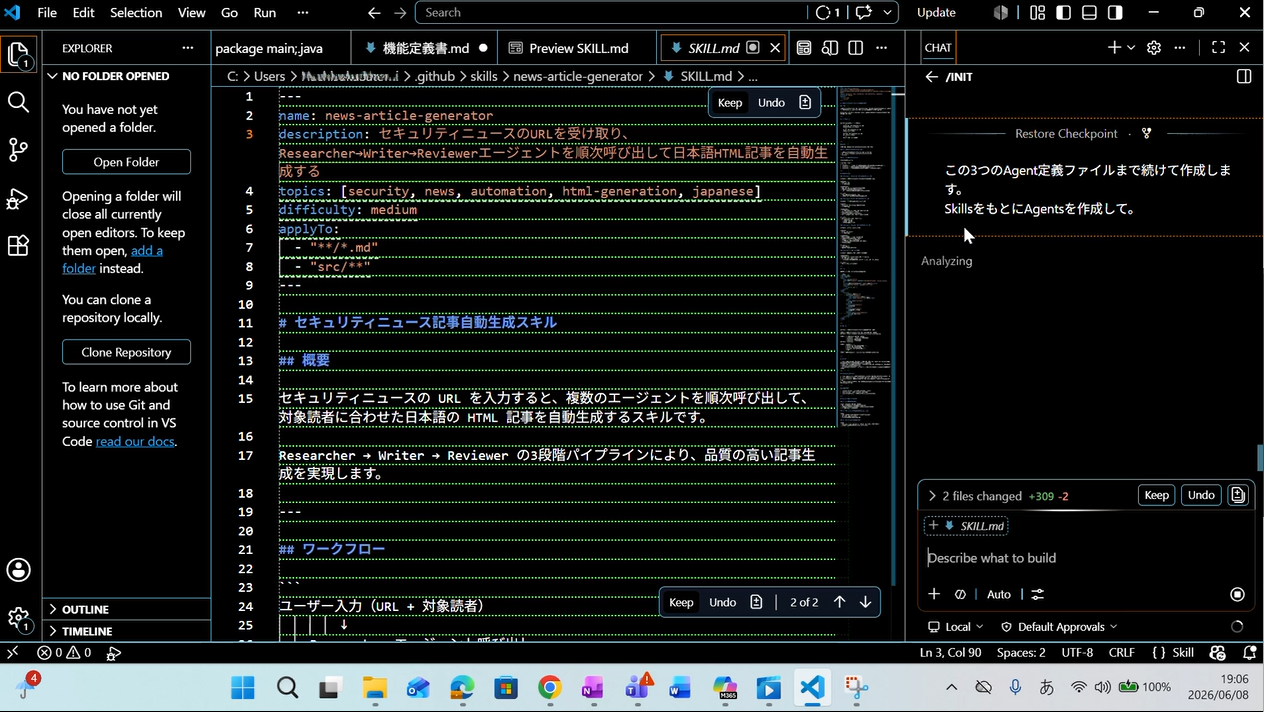This screenshot has height=712, width=1264.
Task: Open the Extensions view
Action: 18,246
